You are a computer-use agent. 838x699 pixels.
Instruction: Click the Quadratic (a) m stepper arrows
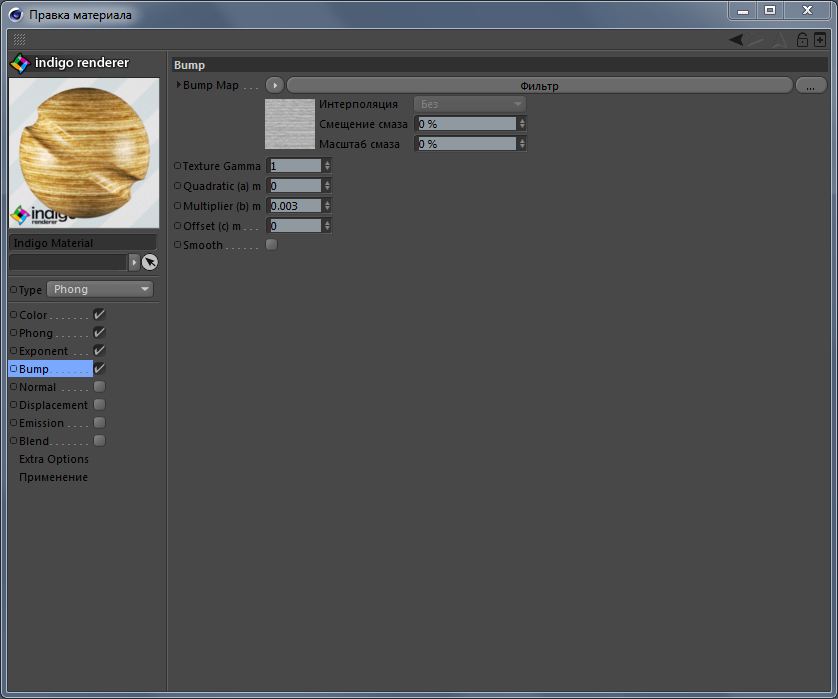(x=327, y=186)
